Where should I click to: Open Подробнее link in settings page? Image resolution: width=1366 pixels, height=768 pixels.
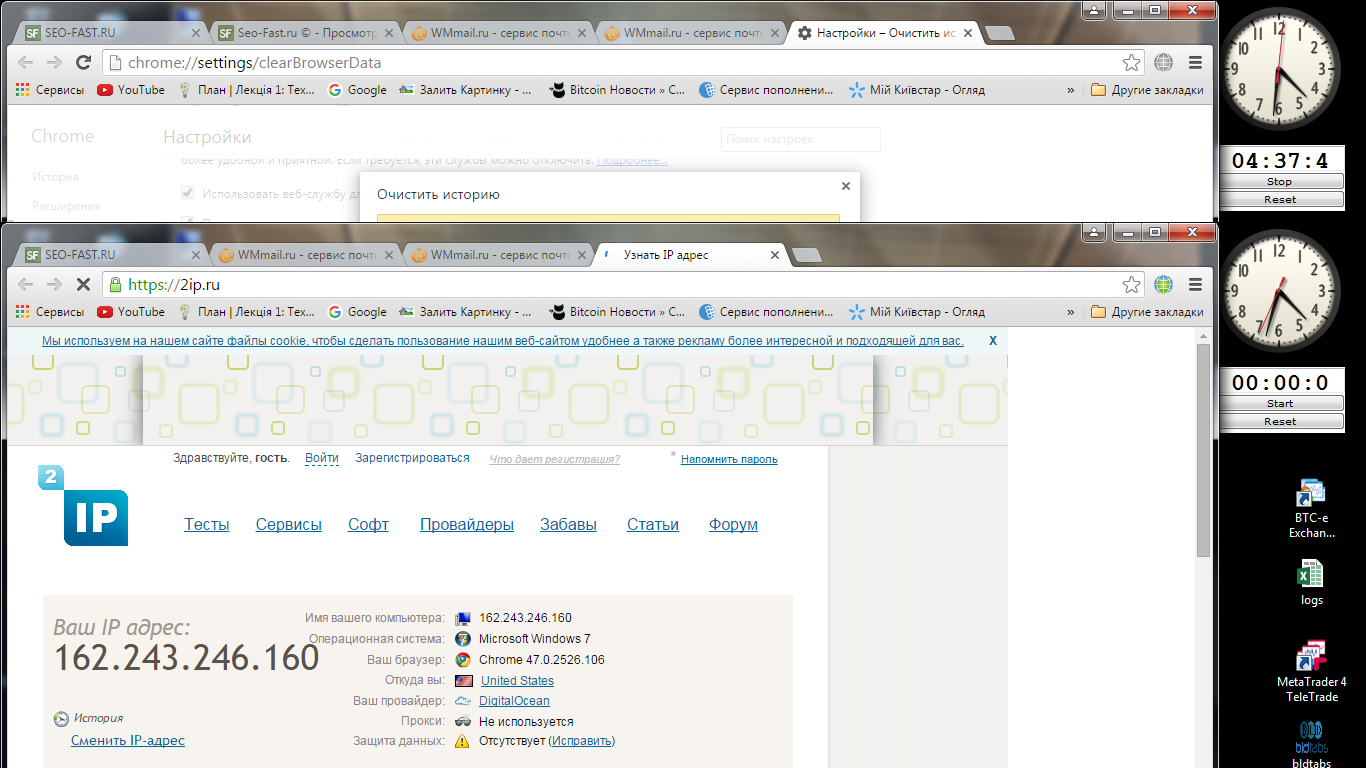632,160
